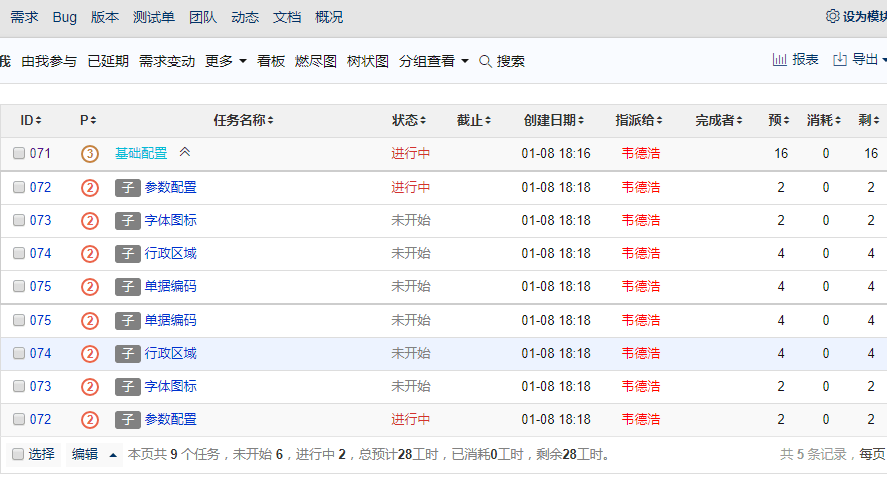Show the 燃尽图 burndown view
887x499 pixels.
[x=315, y=61]
